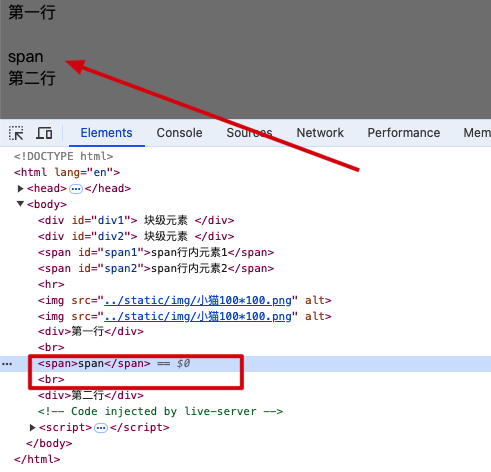
Task: Click the lang attribute value "en"
Action: (x=100, y=172)
